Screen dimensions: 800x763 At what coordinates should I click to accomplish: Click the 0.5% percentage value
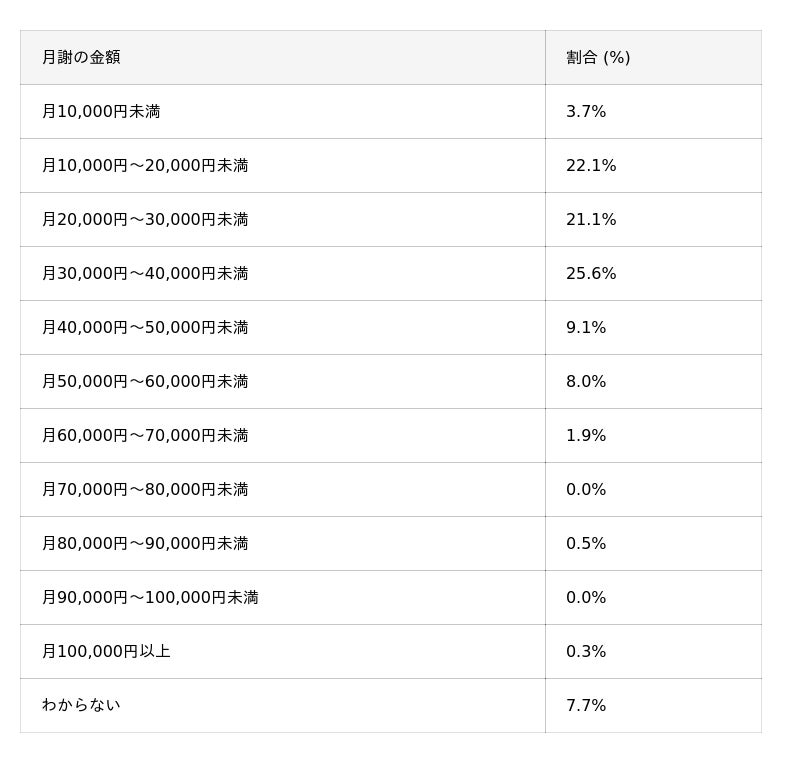point(586,543)
